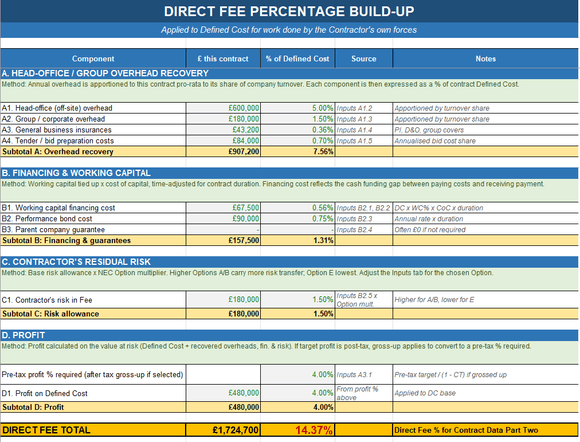Select 'B. FINANCING & WORKING CAPITAL' section heading

click(289, 173)
